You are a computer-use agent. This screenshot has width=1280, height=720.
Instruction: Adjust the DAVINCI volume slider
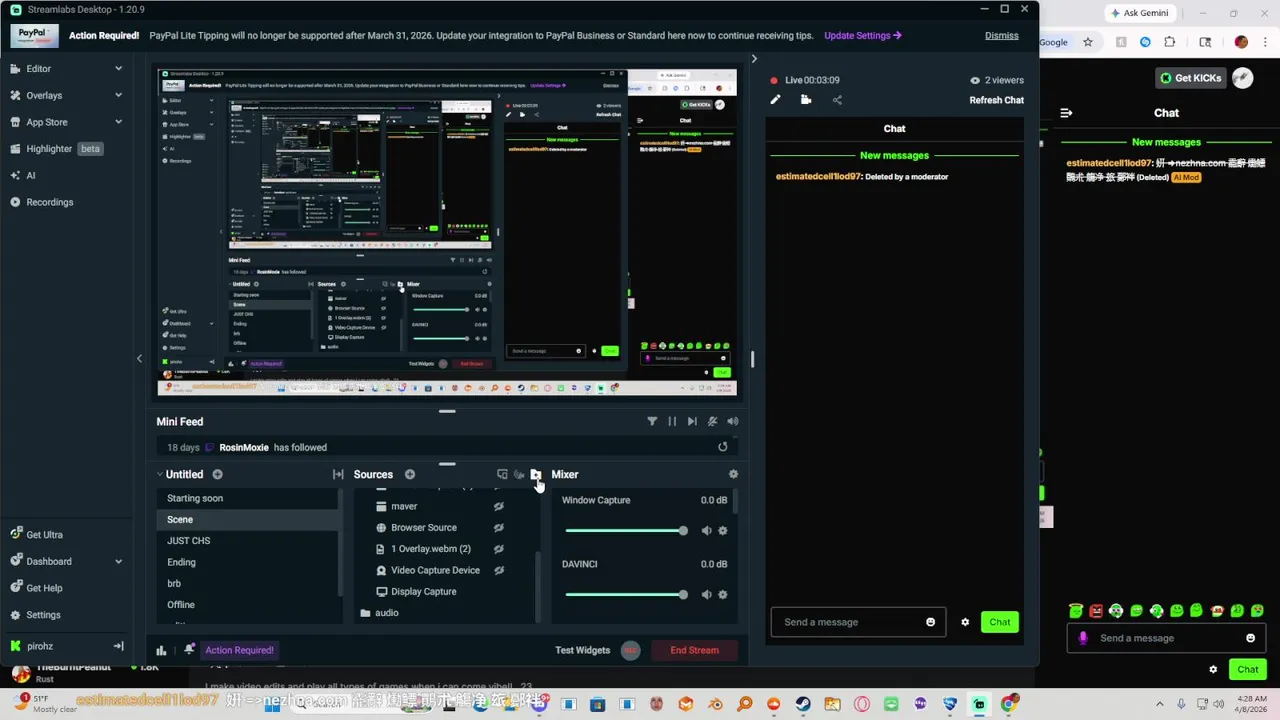tap(626, 594)
